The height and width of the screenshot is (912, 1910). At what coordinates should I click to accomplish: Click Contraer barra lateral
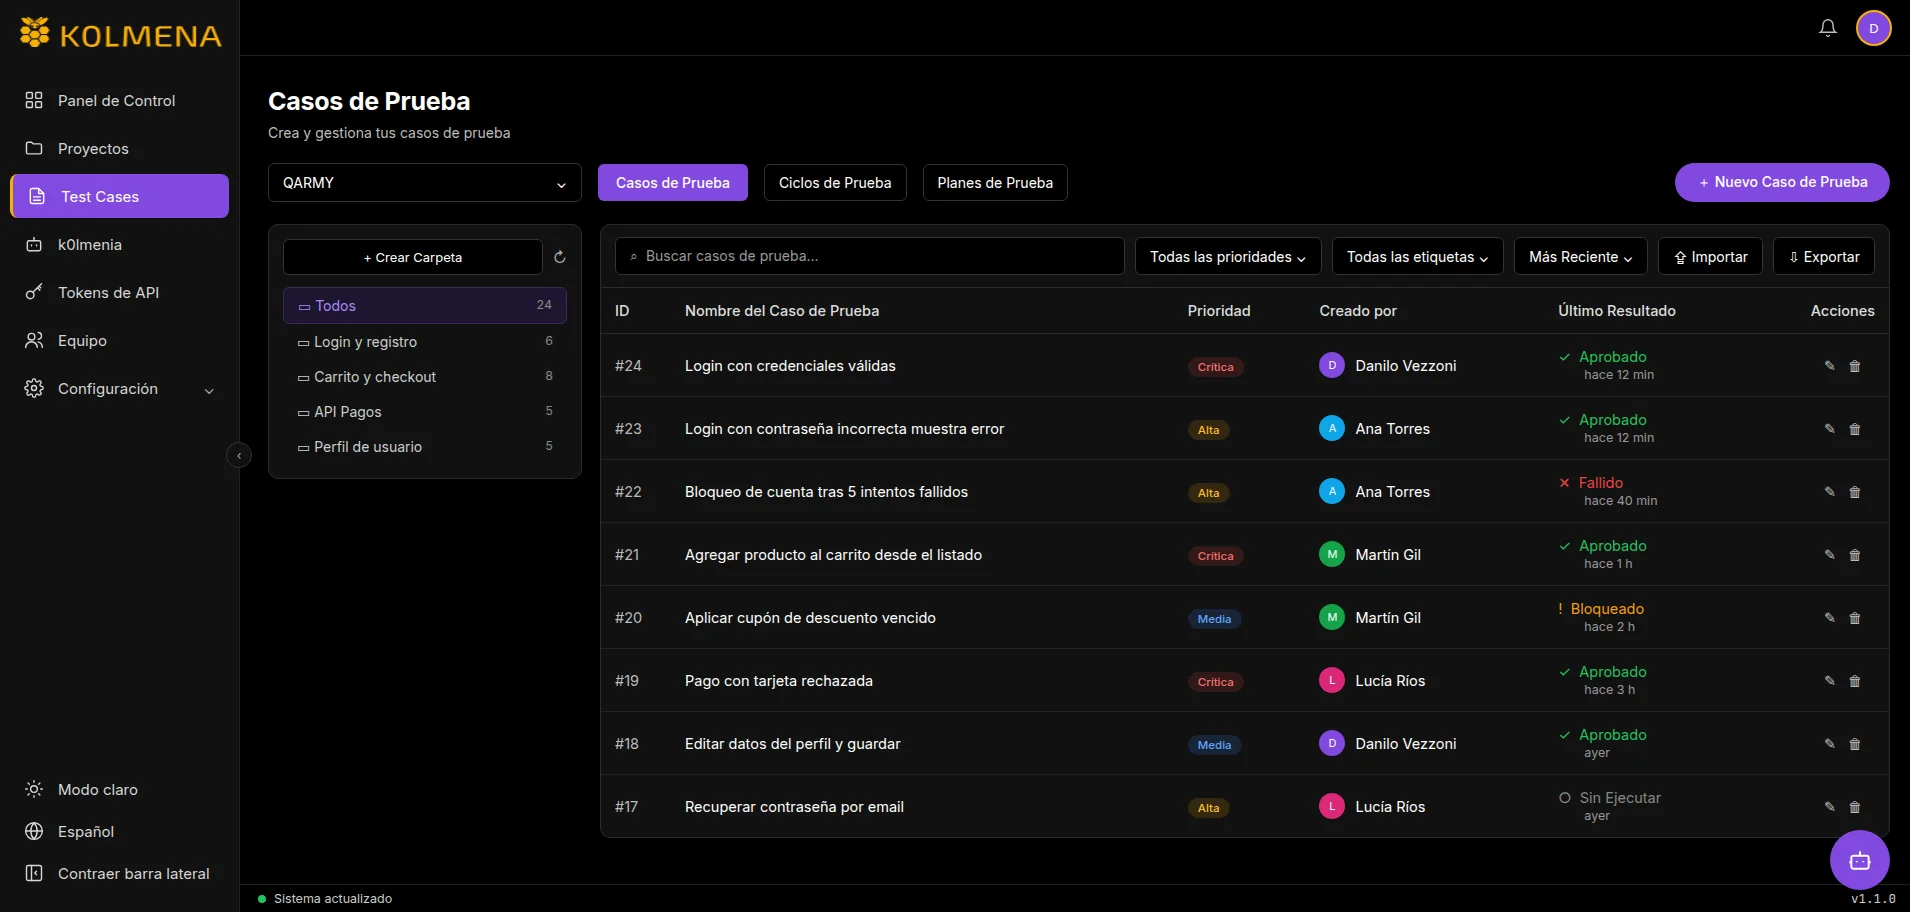pyautogui.click(x=118, y=873)
